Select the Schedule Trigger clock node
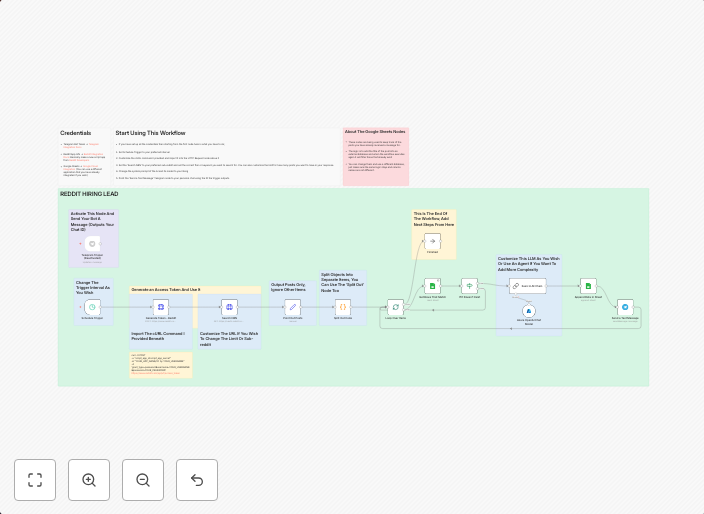The height and width of the screenshot is (514, 704). tap(92, 307)
